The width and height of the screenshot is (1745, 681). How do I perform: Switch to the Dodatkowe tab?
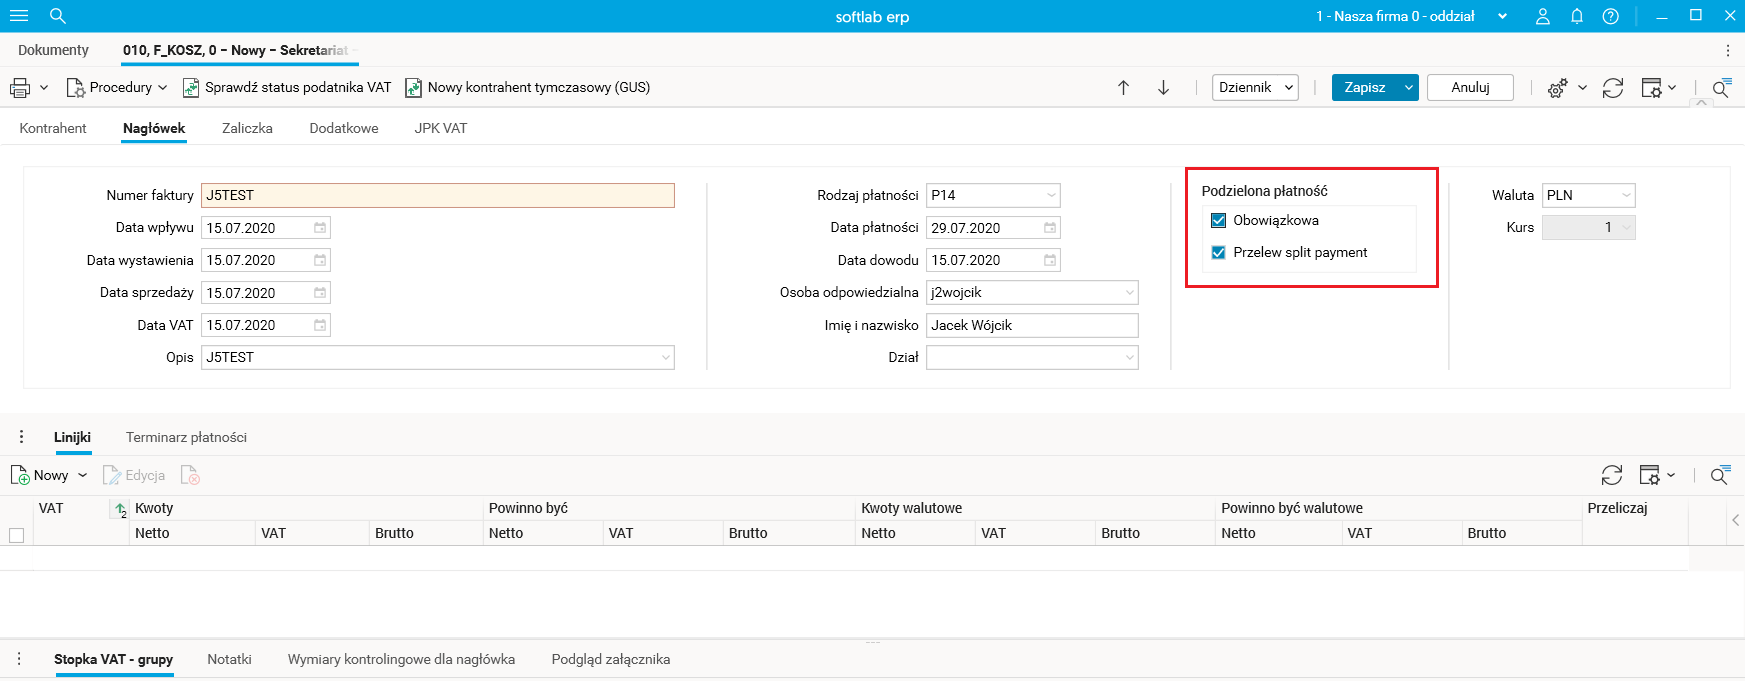point(344,128)
